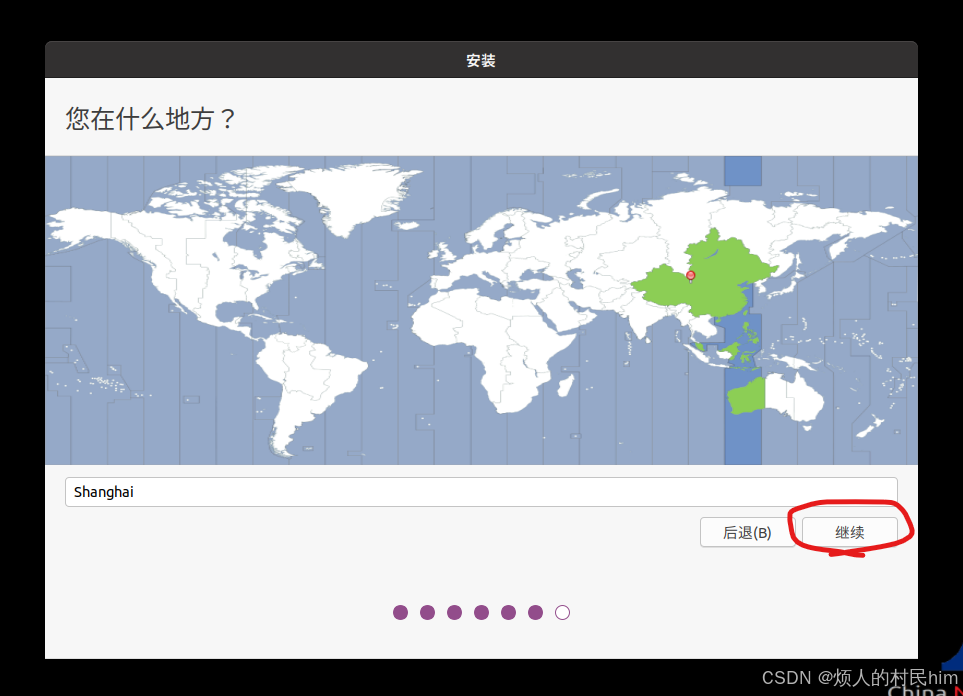963x696 pixels.
Task: Click the sixth filled progress dot
Action: (535, 612)
